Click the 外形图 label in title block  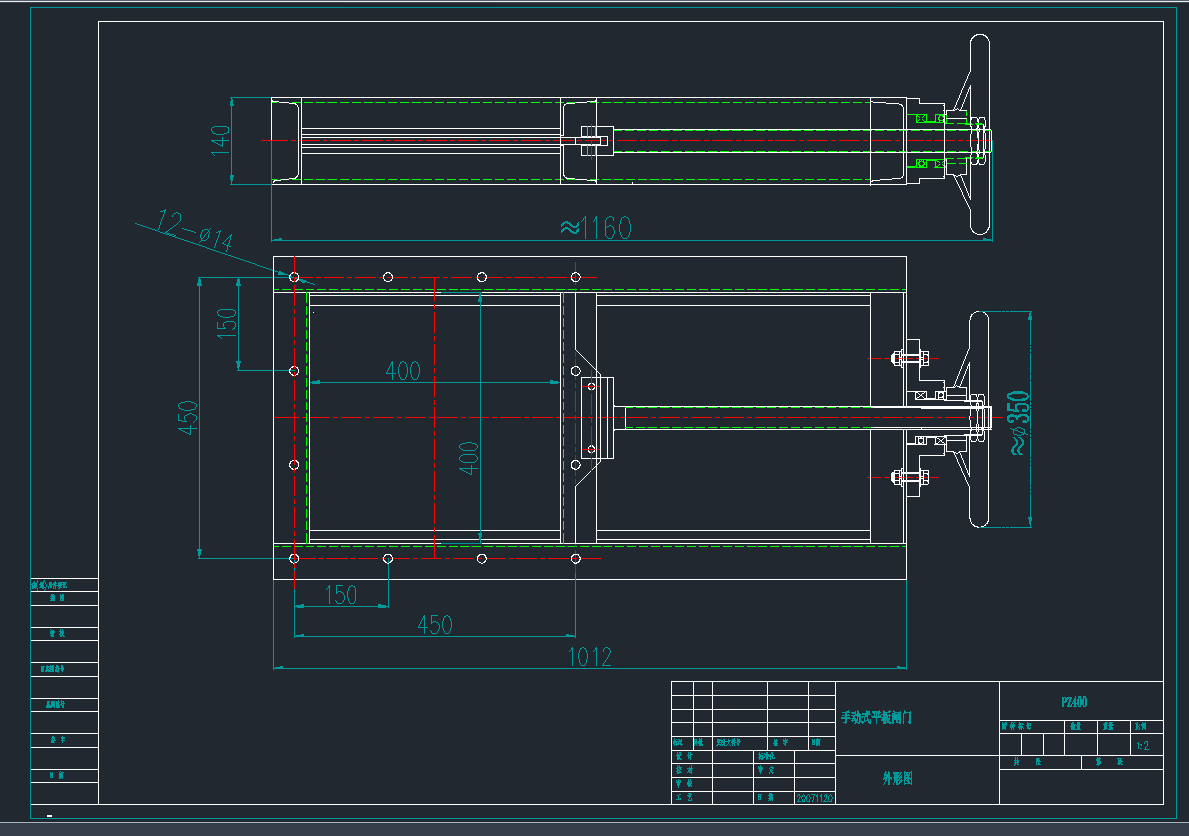pyautogui.click(x=897, y=778)
